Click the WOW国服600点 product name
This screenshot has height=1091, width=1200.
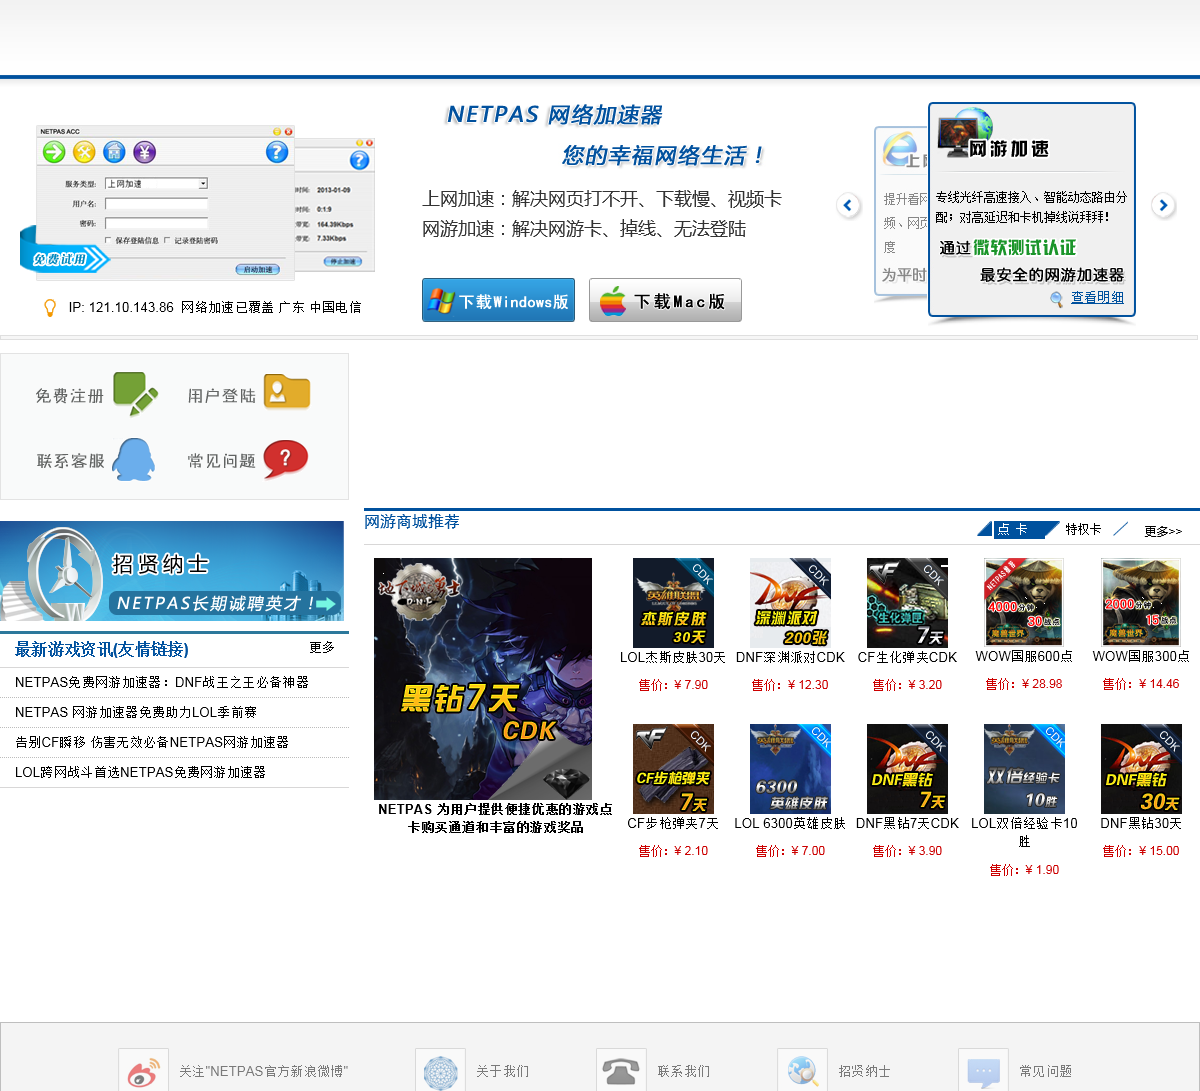pyautogui.click(x=1024, y=657)
